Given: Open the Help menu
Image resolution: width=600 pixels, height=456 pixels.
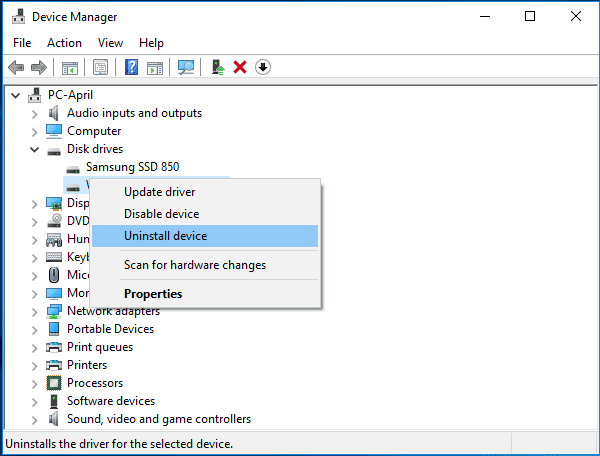Looking at the screenshot, I should coord(151,43).
